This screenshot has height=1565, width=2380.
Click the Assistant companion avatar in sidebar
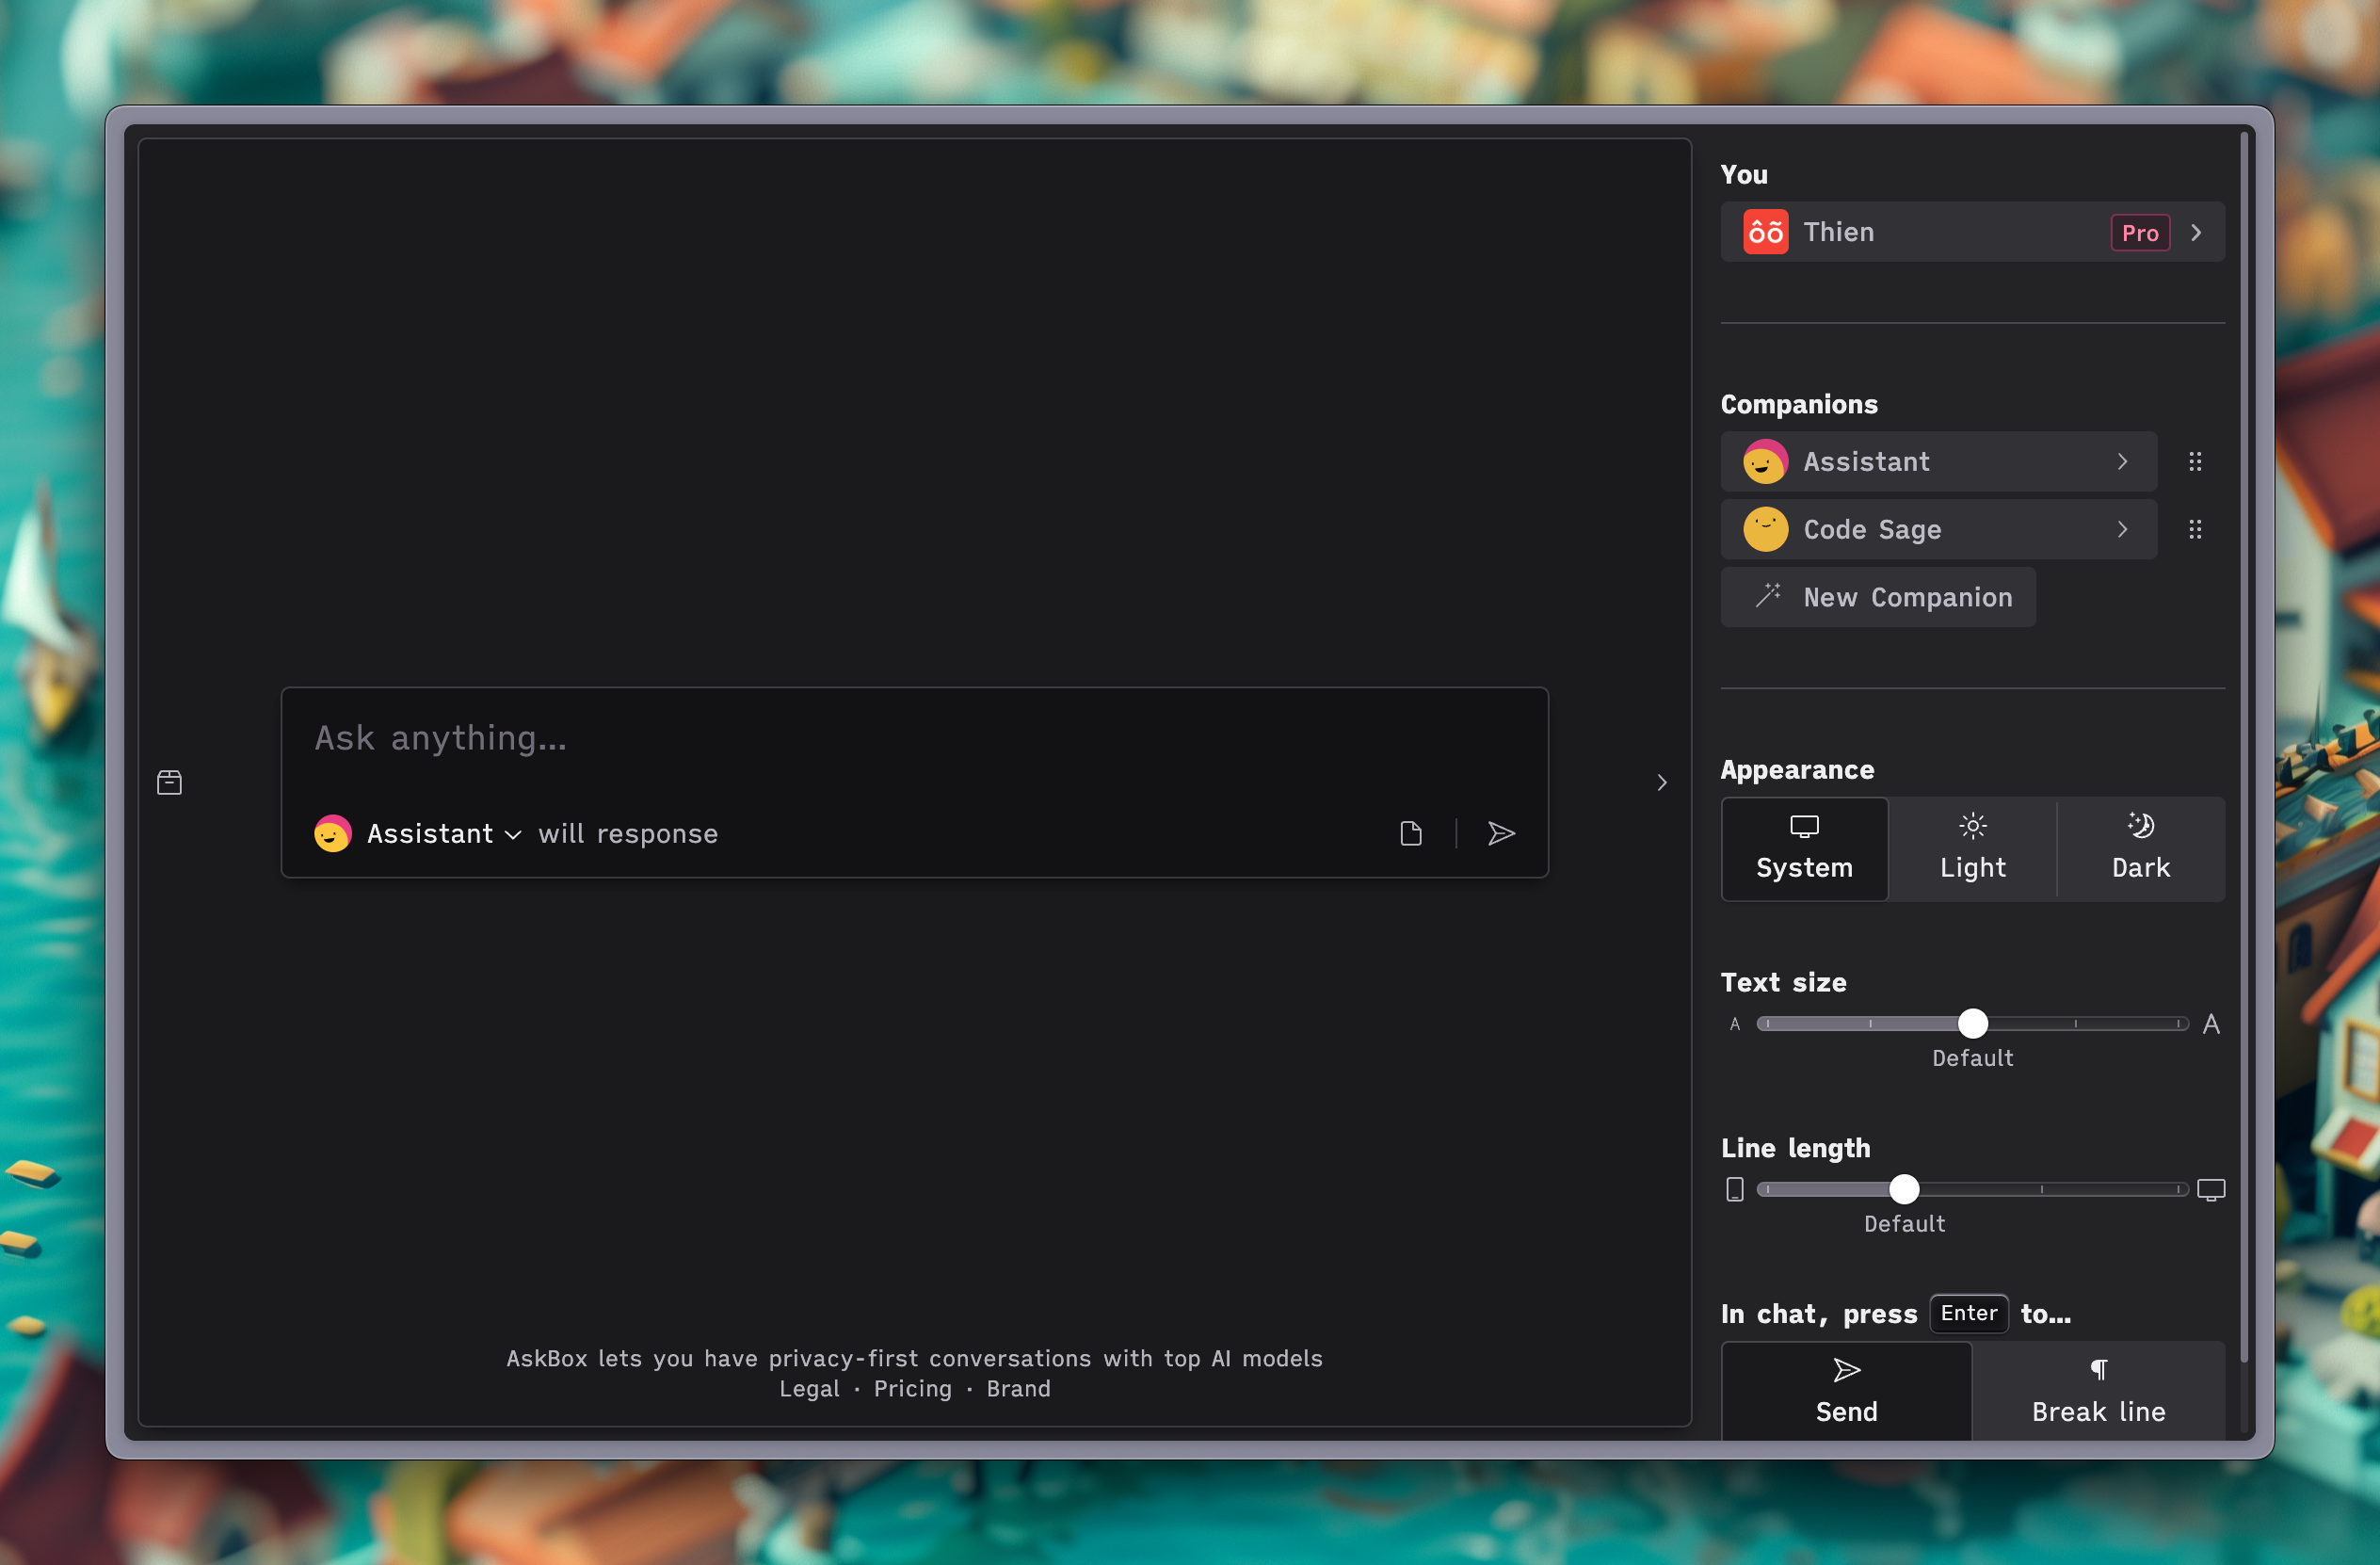pos(1765,461)
